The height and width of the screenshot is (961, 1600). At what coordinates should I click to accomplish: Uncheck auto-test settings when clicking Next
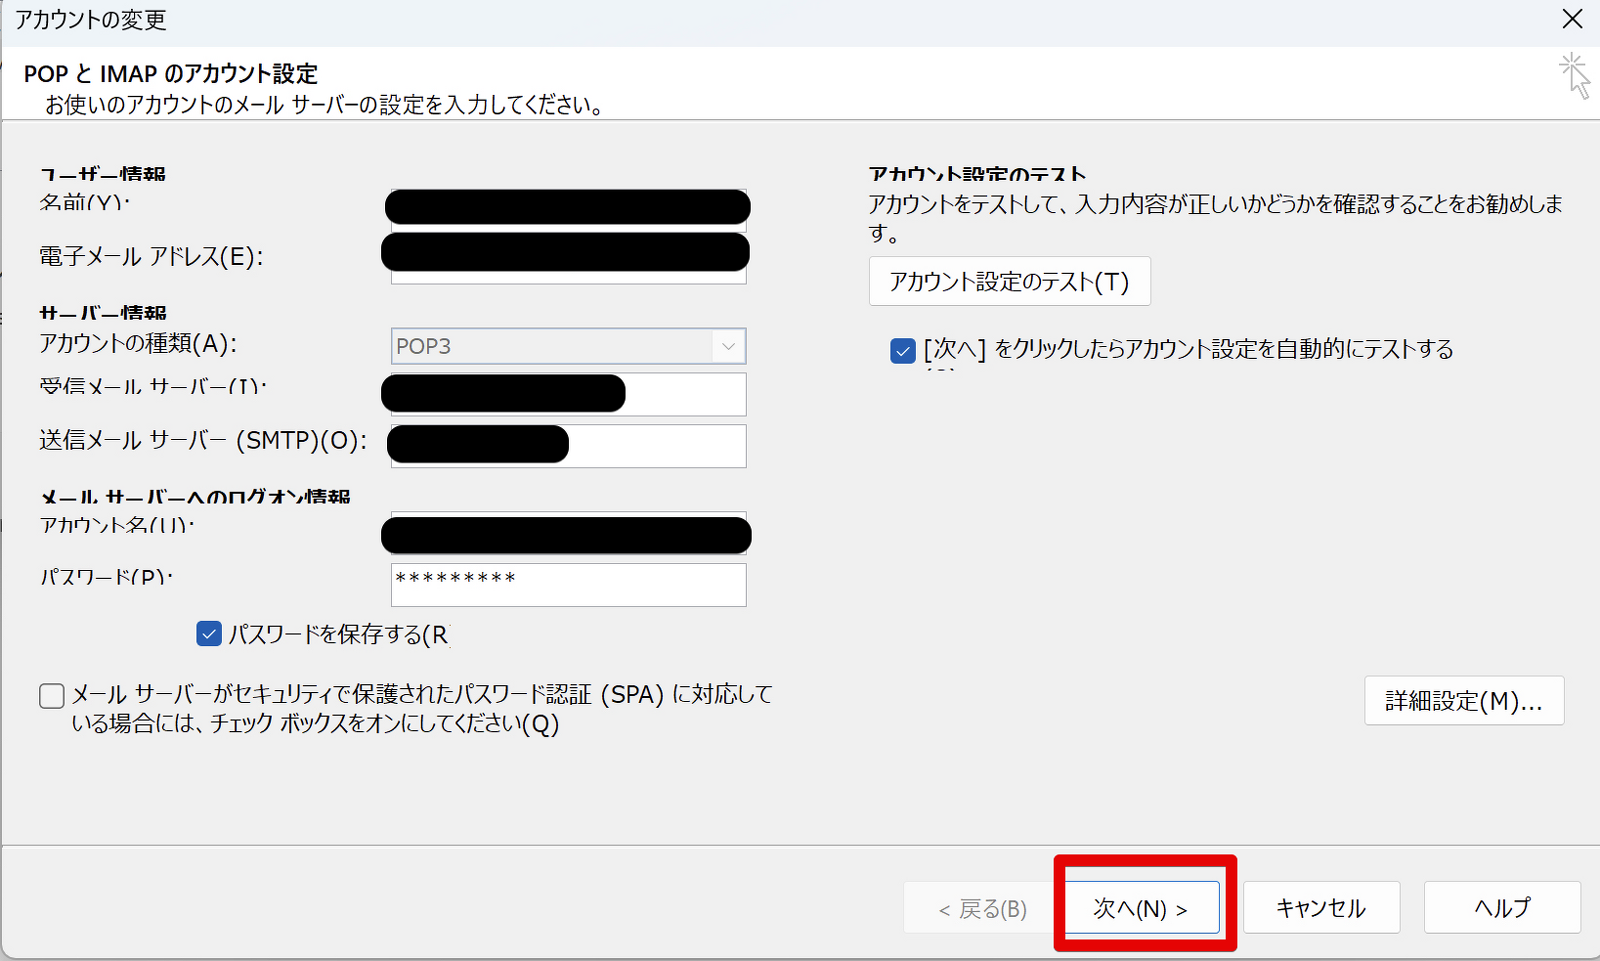tap(902, 350)
